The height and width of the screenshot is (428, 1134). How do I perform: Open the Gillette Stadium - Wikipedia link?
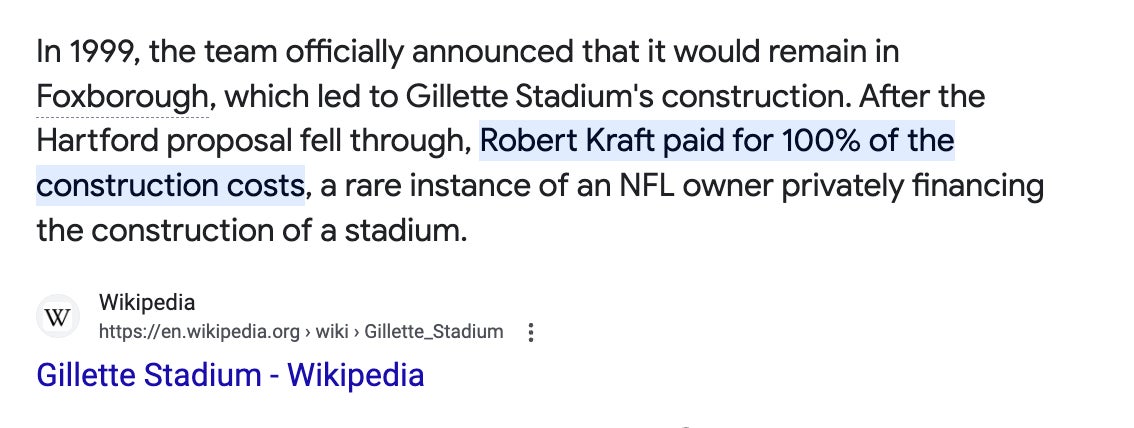tap(230, 375)
